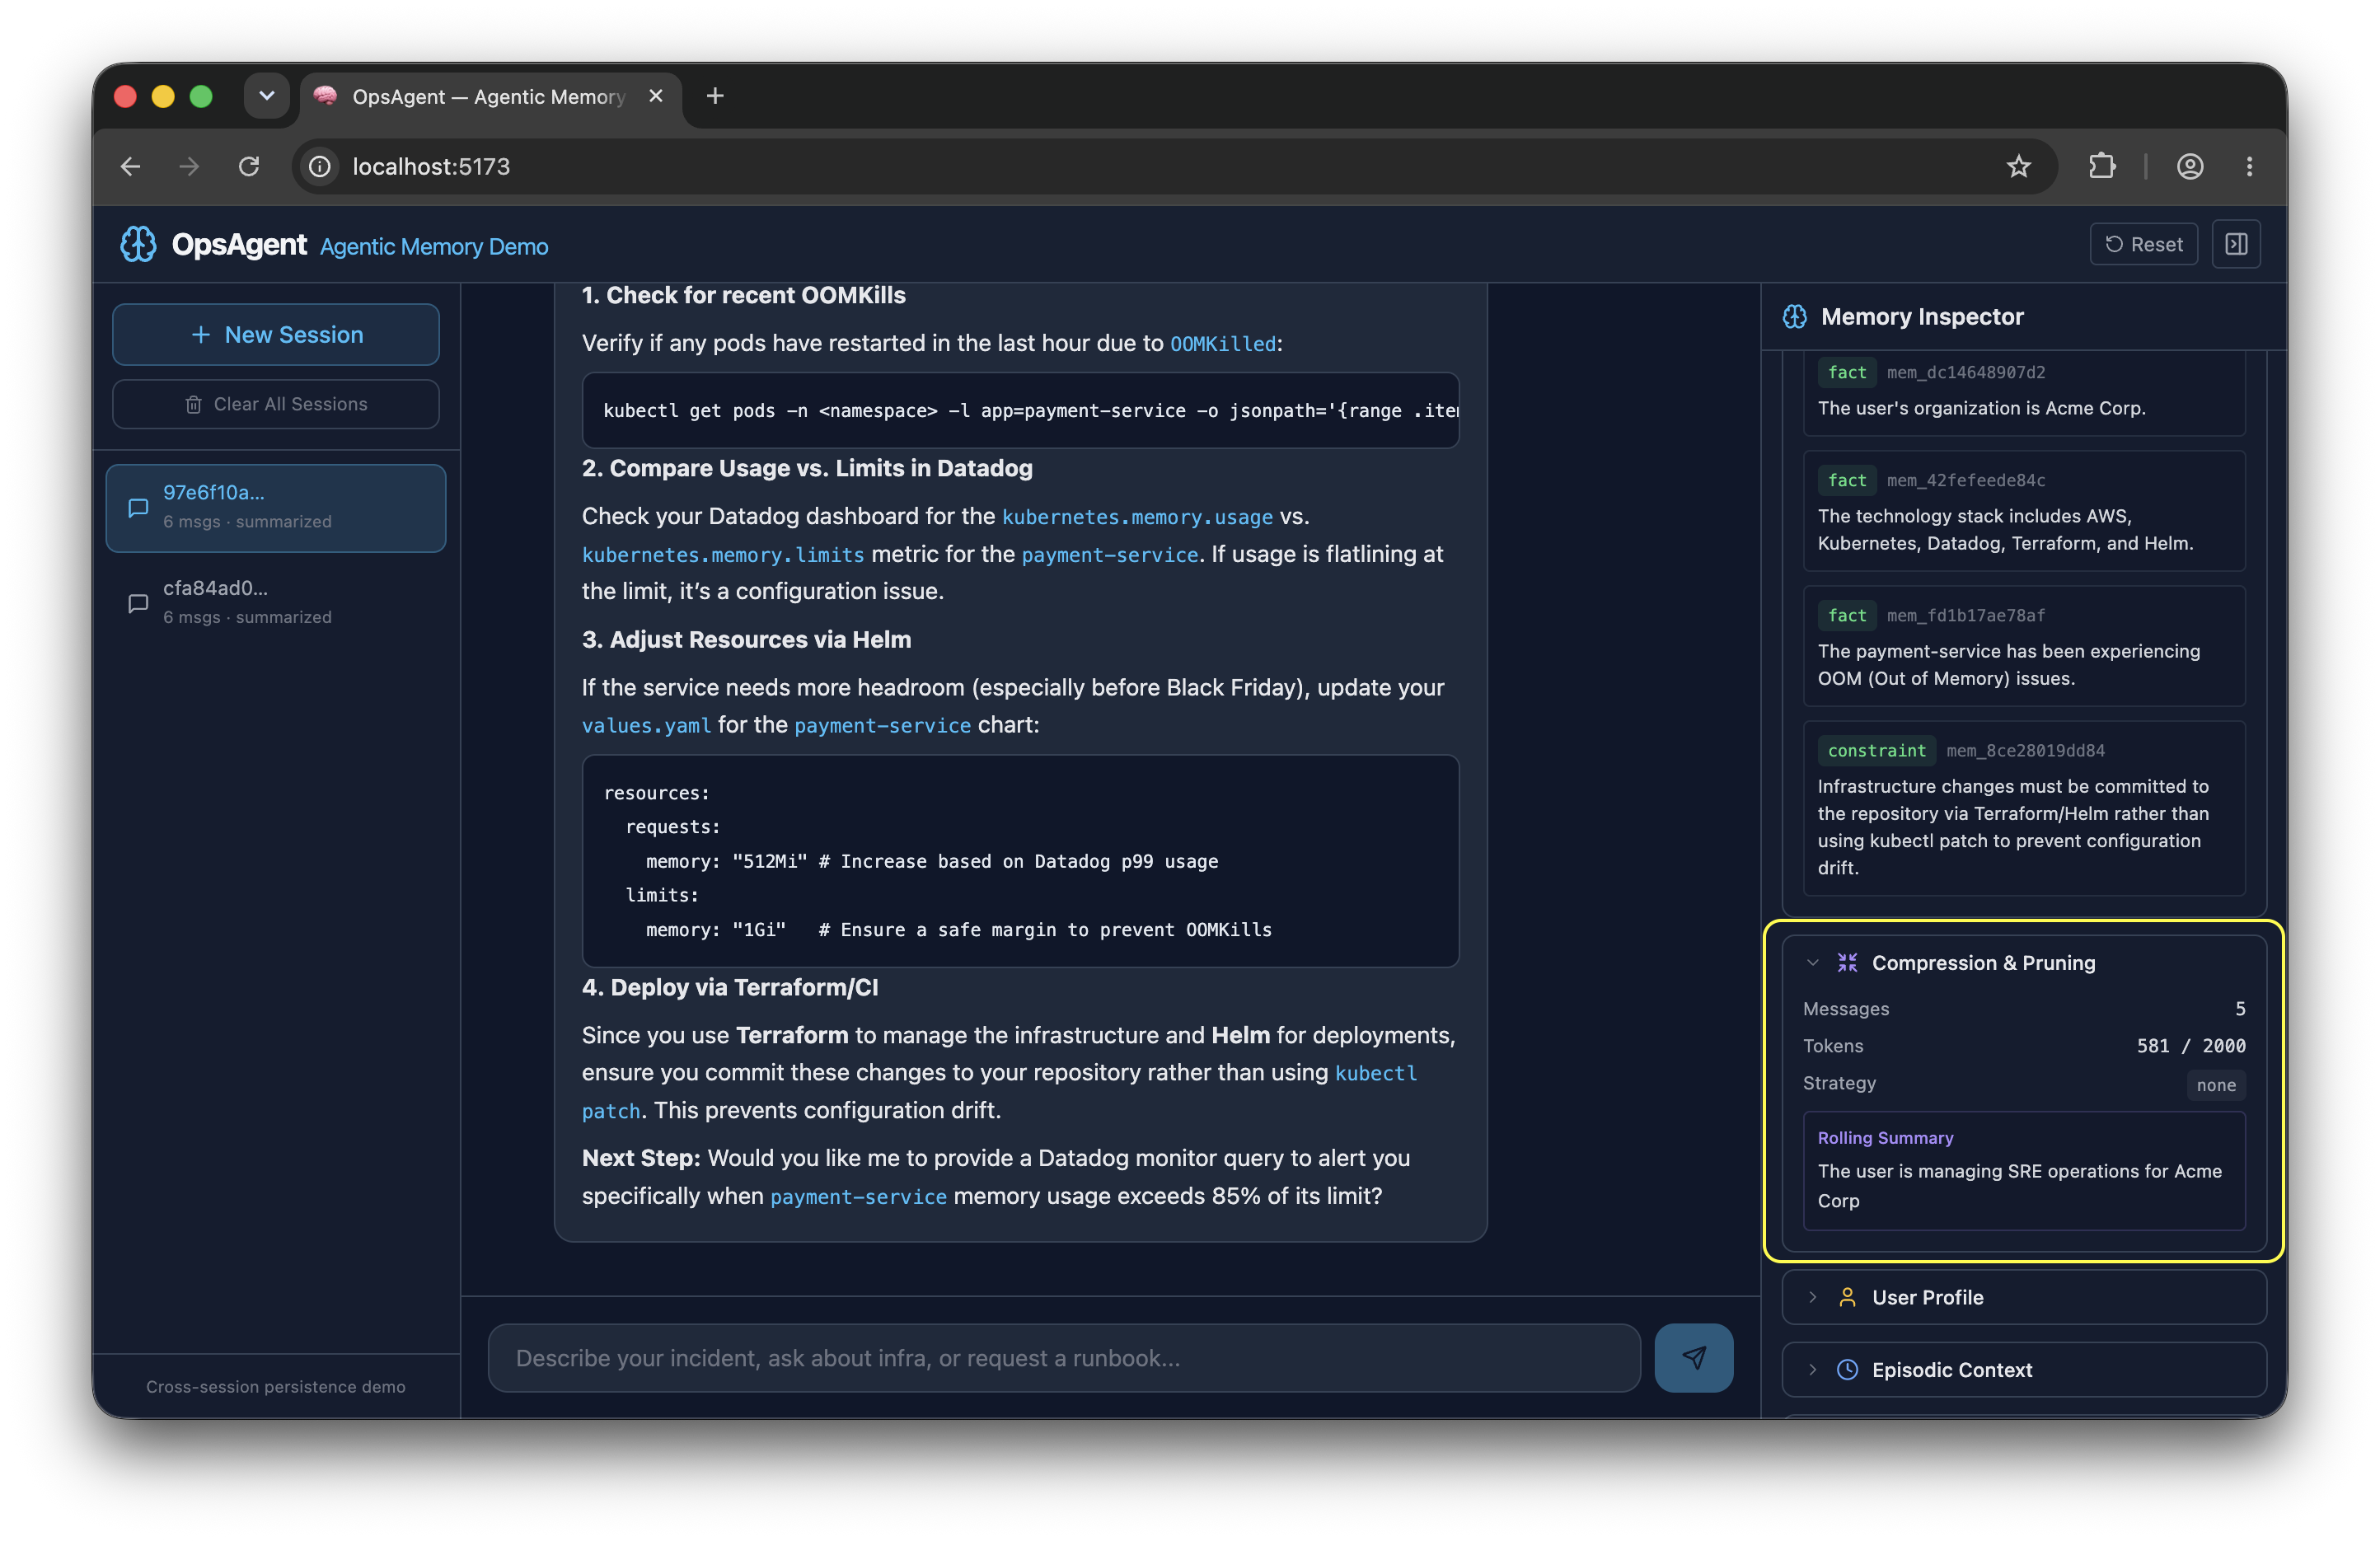This screenshot has width=2380, height=1541.
Task: Click the kubernetes.memory.usage metric text
Action: pos(1137,517)
